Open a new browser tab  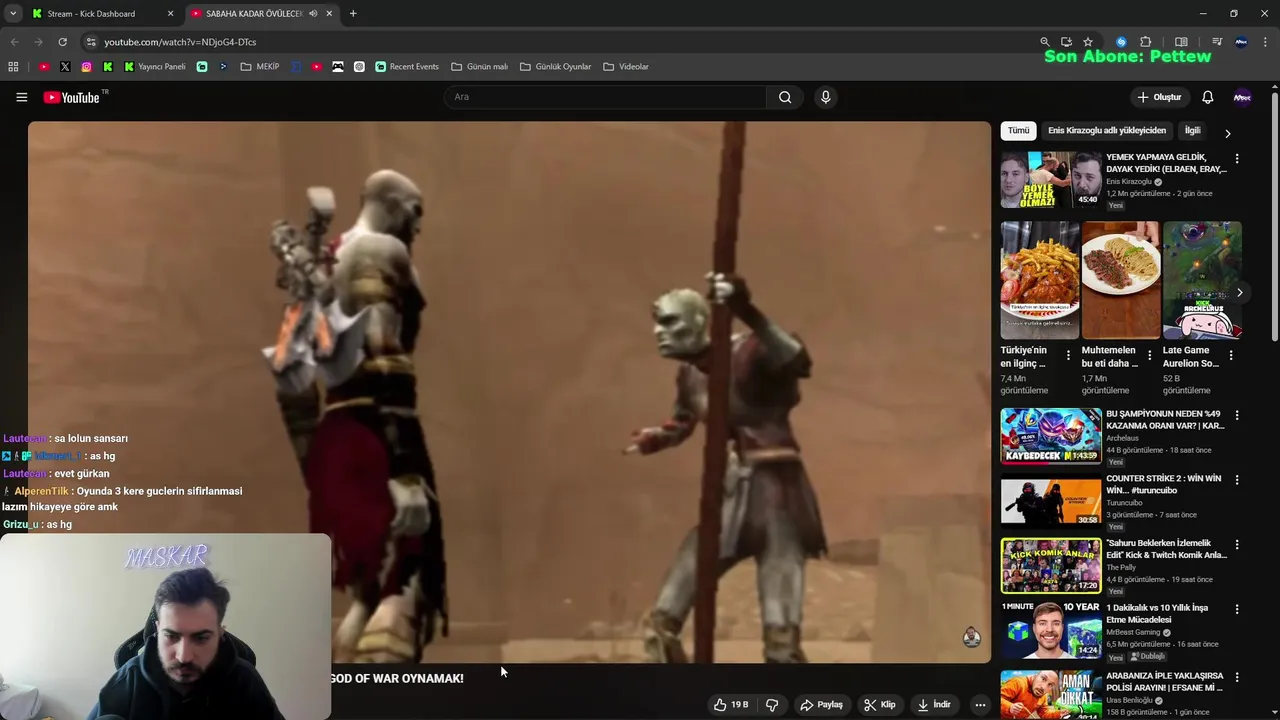pos(353,14)
